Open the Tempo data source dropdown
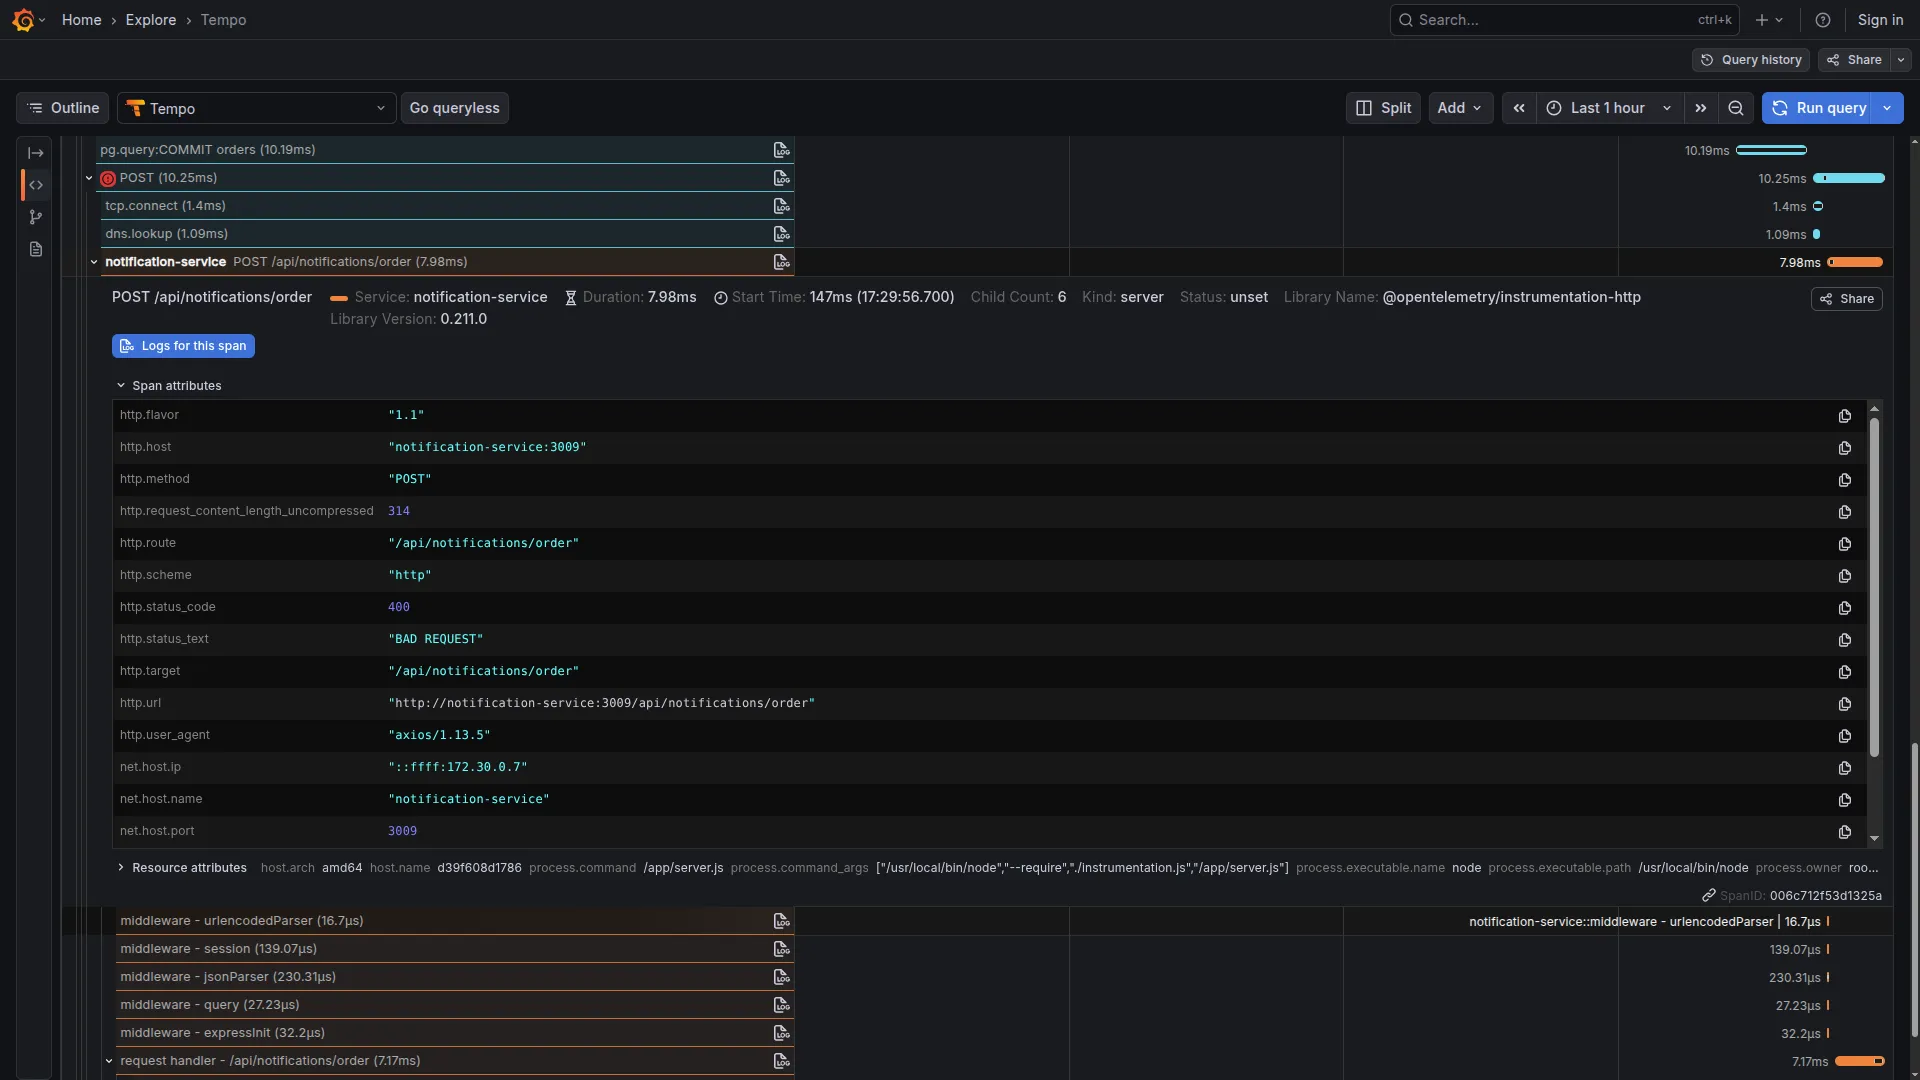The height and width of the screenshot is (1080, 1920). coord(256,108)
